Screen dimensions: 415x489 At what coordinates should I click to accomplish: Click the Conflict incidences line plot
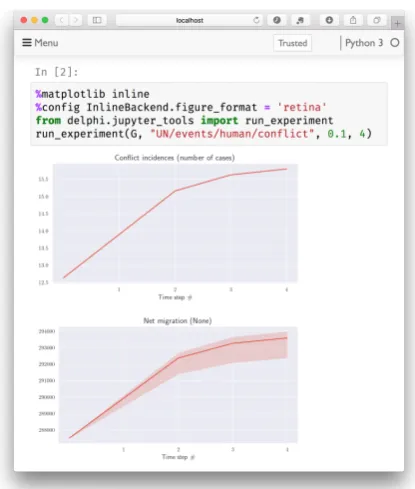point(175,223)
